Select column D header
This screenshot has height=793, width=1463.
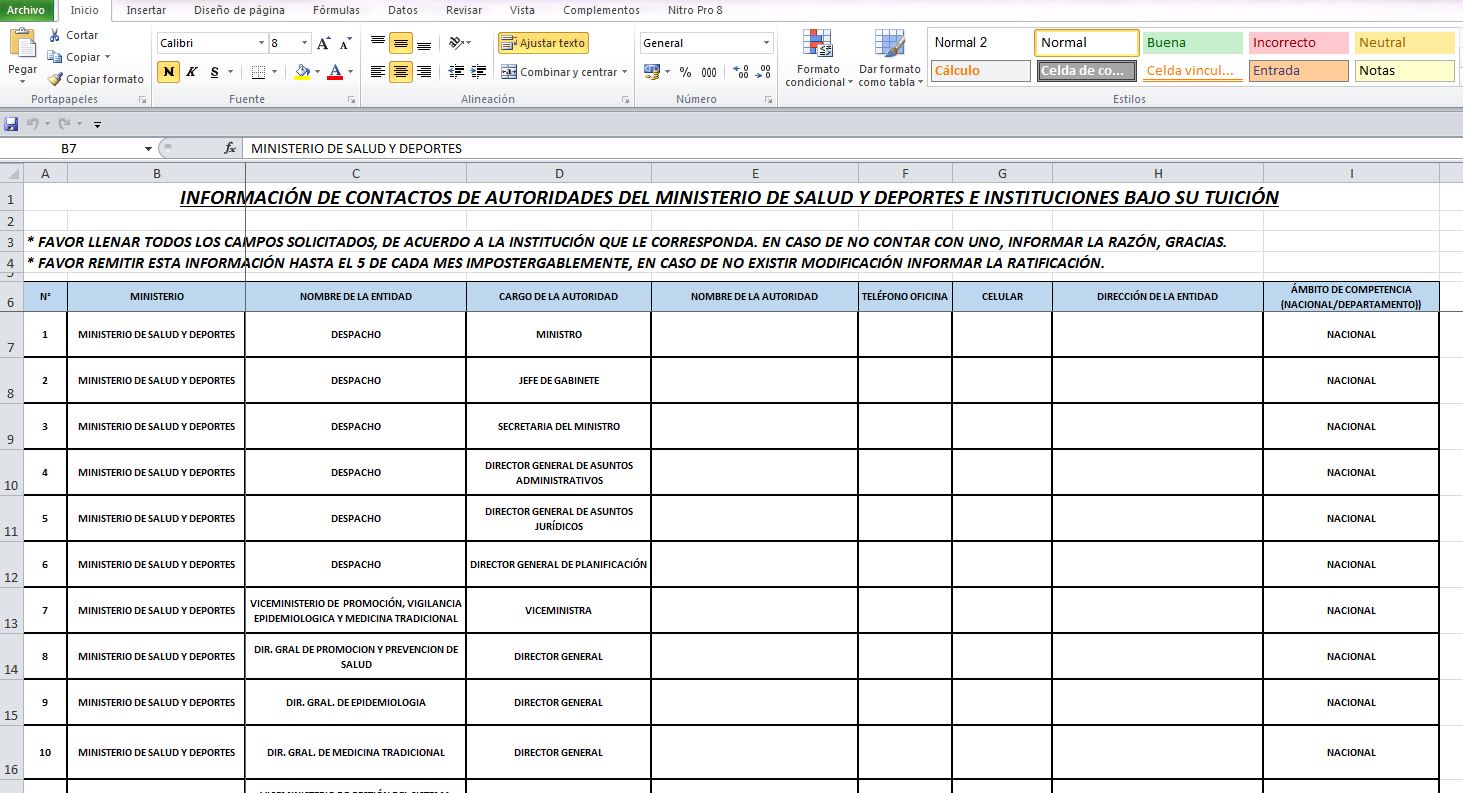[559, 173]
